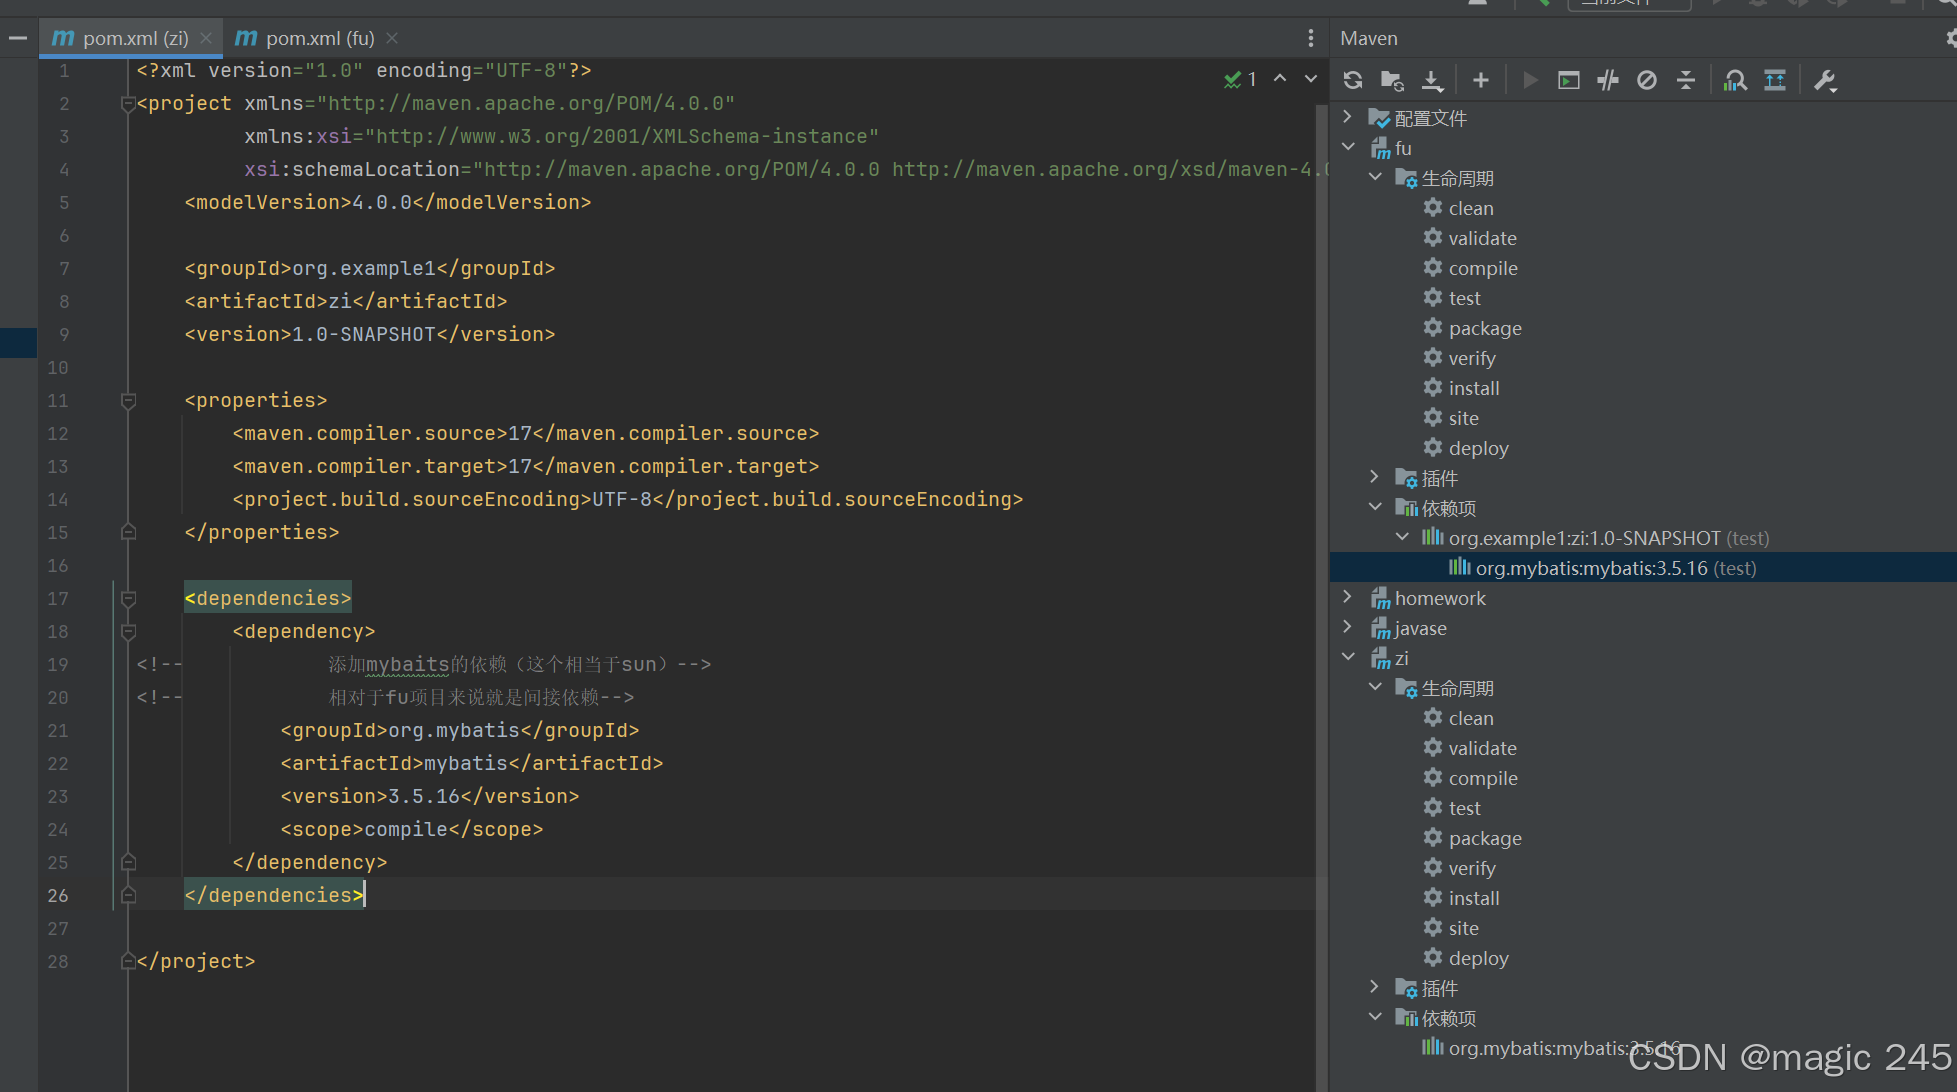Open Execute Maven Goal icon
This screenshot has height=1092, width=1957.
click(1569, 81)
